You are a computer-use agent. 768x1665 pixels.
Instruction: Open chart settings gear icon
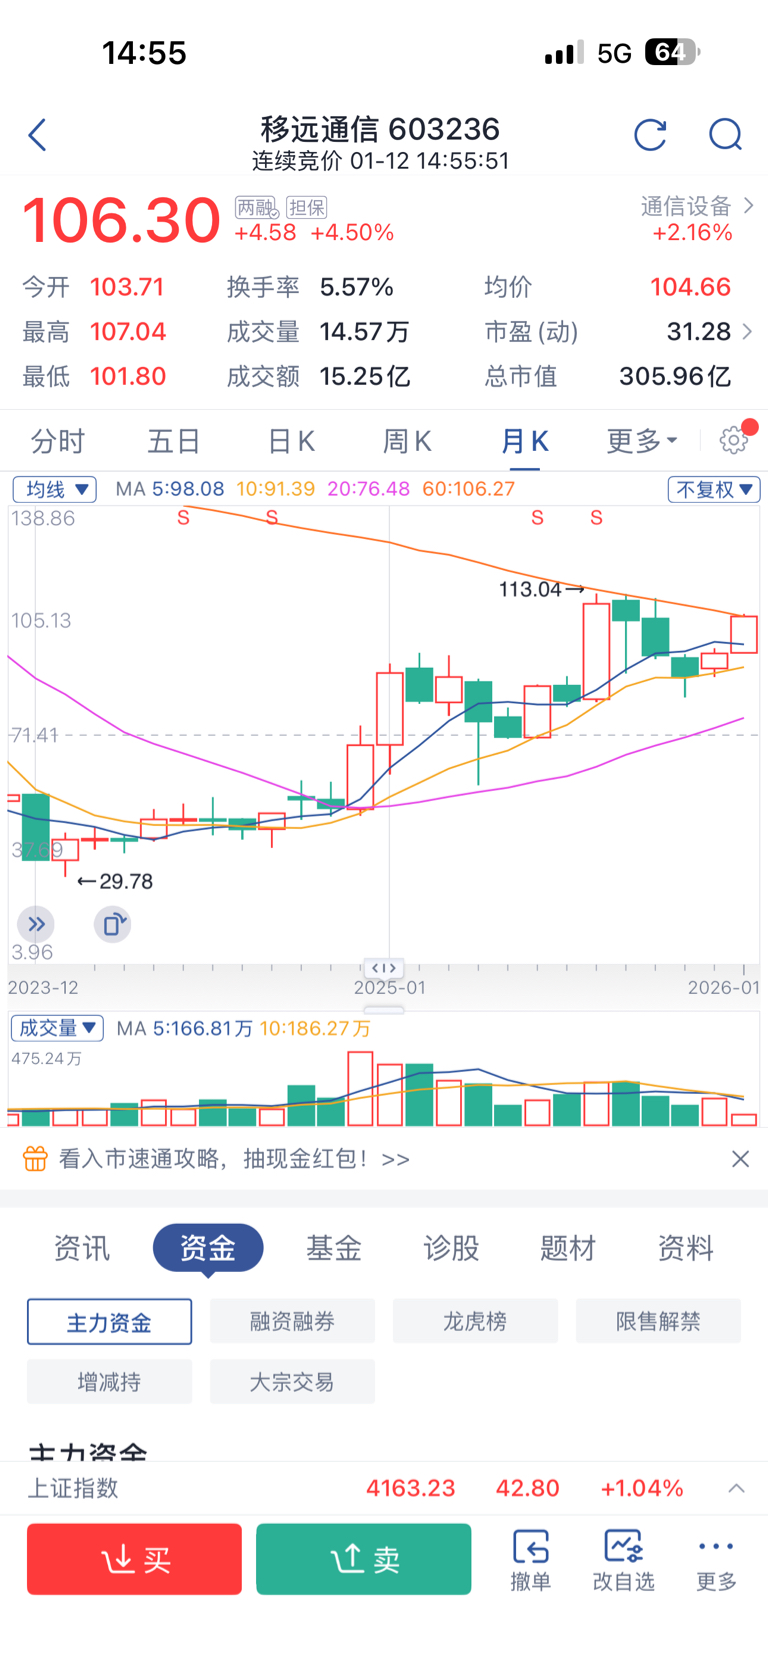734,440
